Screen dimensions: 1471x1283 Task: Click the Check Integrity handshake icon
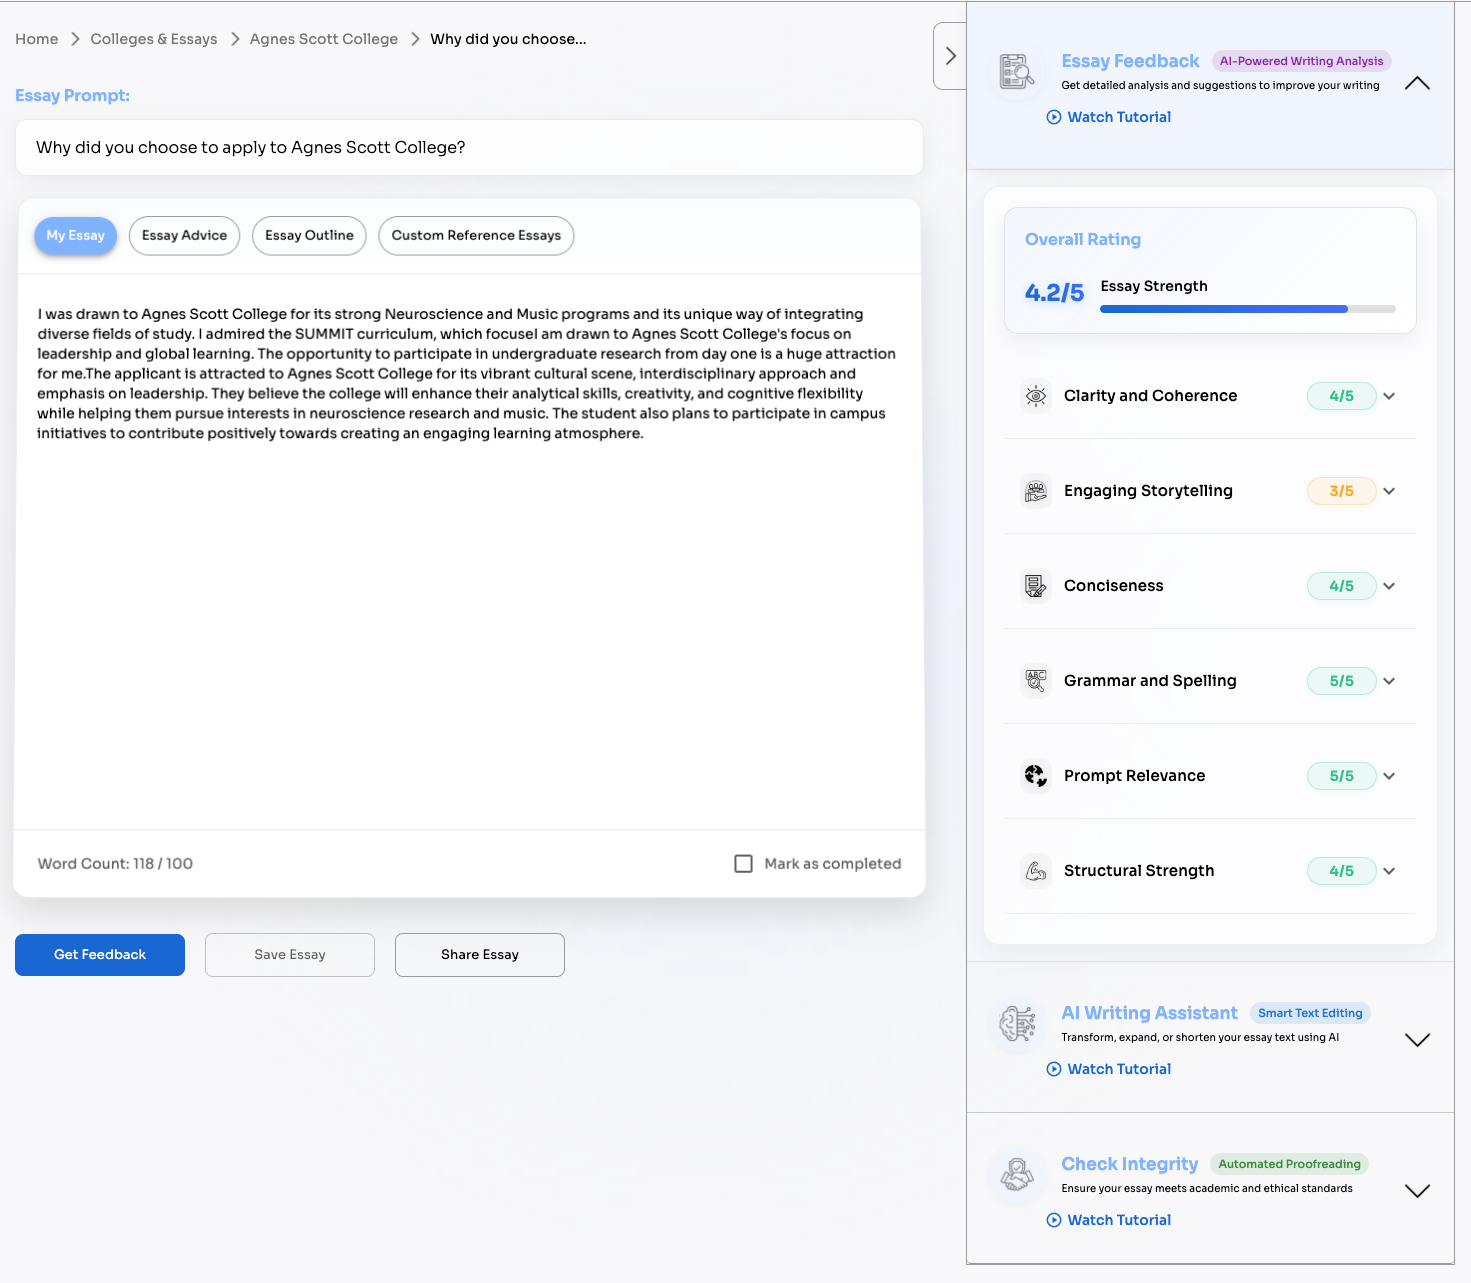pos(1017,1175)
